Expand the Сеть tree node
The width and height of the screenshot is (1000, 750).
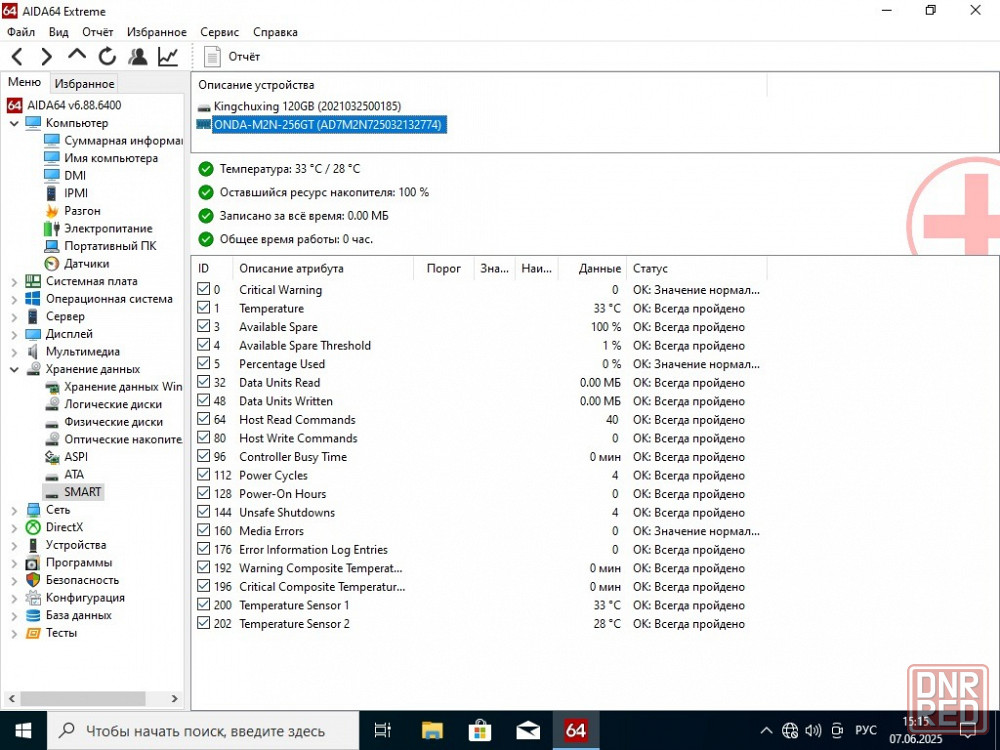[x=14, y=510]
